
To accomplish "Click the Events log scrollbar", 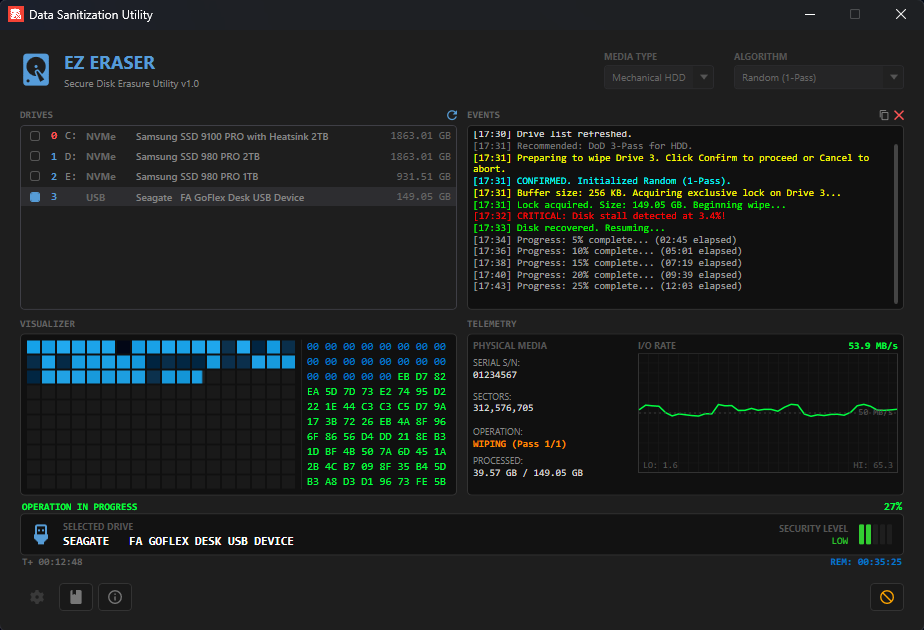I will pyautogui.click(x=896, y=224).
